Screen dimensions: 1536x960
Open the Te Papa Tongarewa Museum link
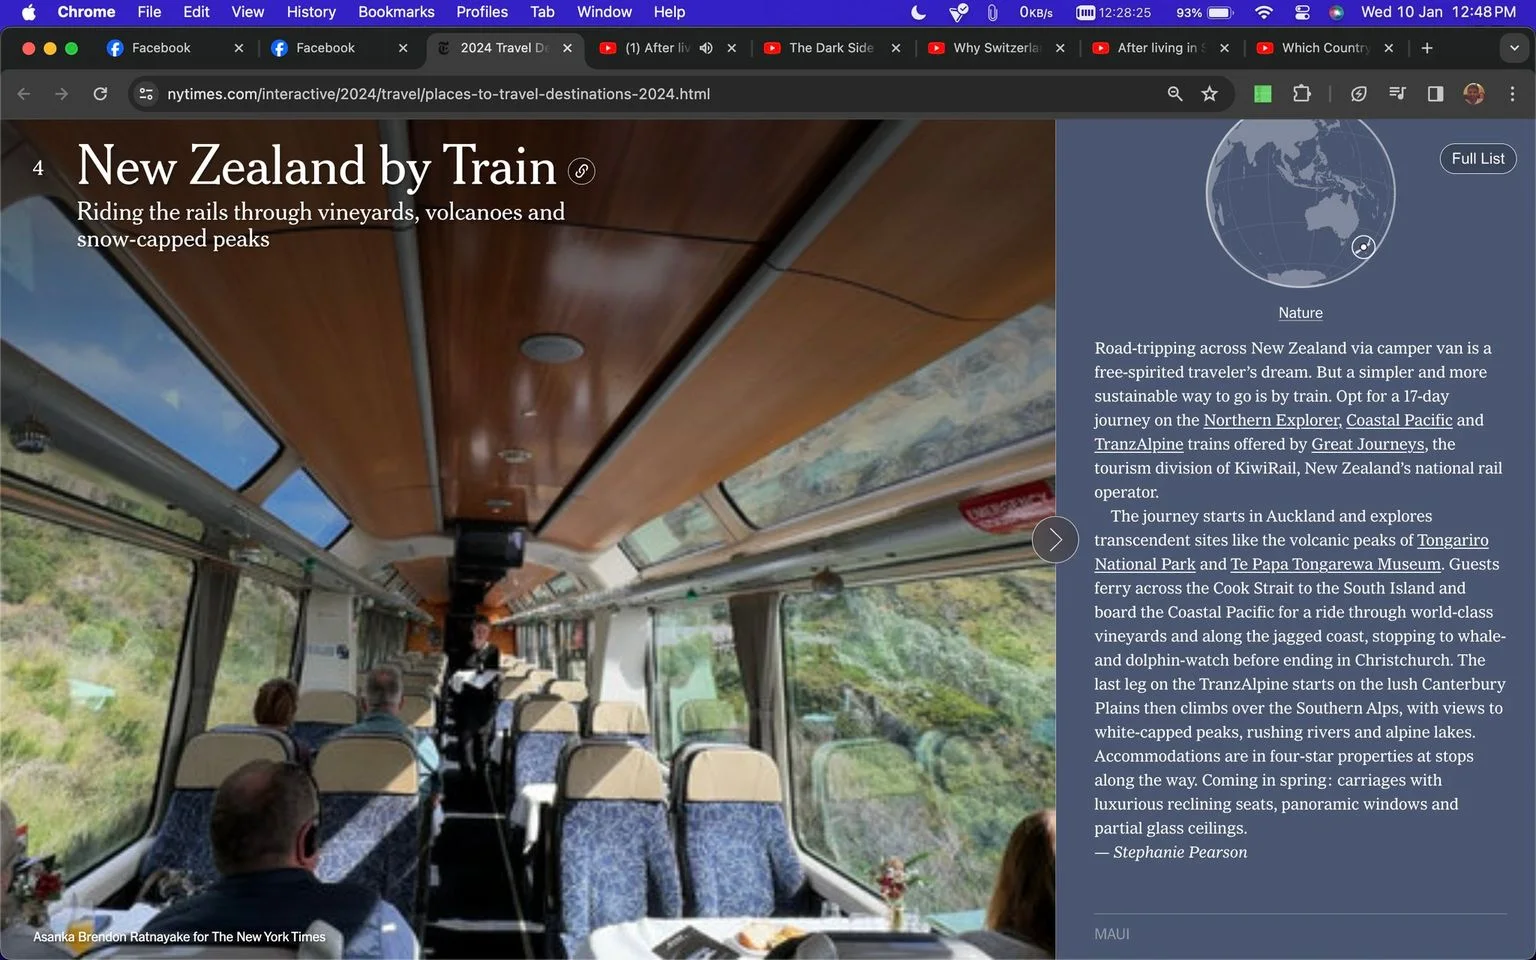1336,564
